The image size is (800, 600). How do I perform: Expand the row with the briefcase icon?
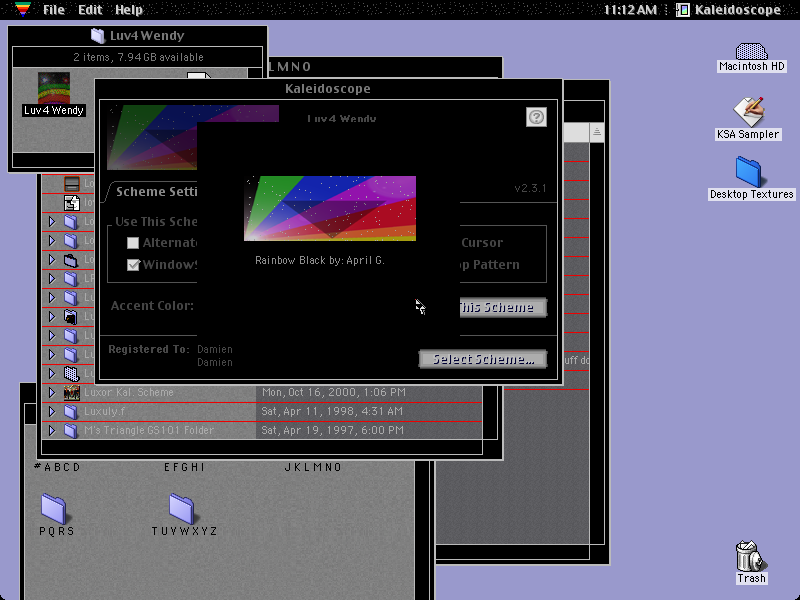coord(52,260)
